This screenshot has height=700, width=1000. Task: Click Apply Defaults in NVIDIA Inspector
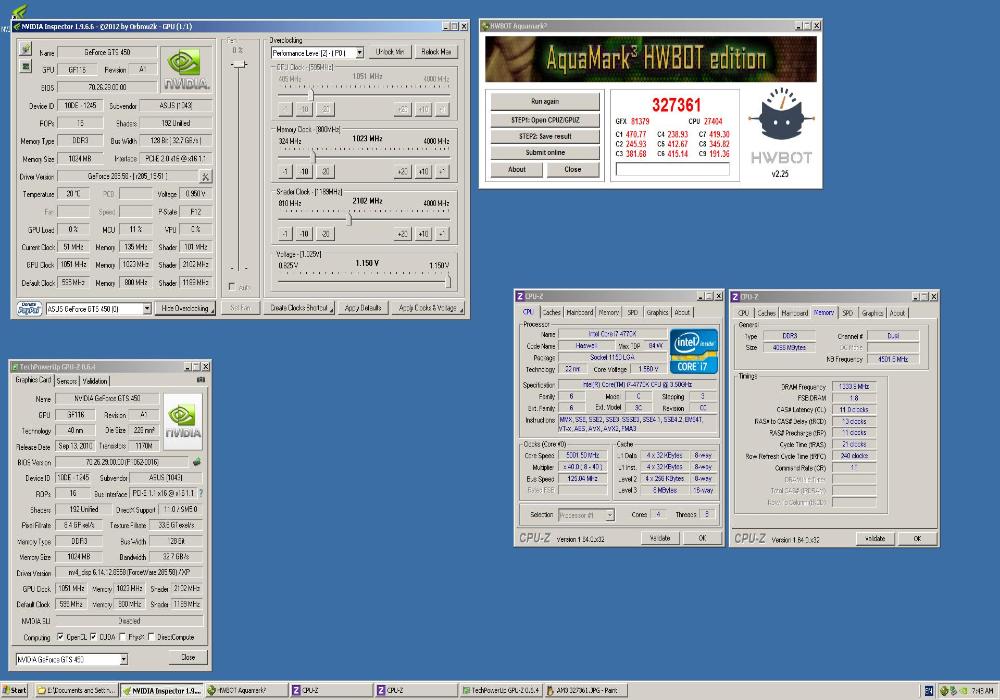(363, 308)
